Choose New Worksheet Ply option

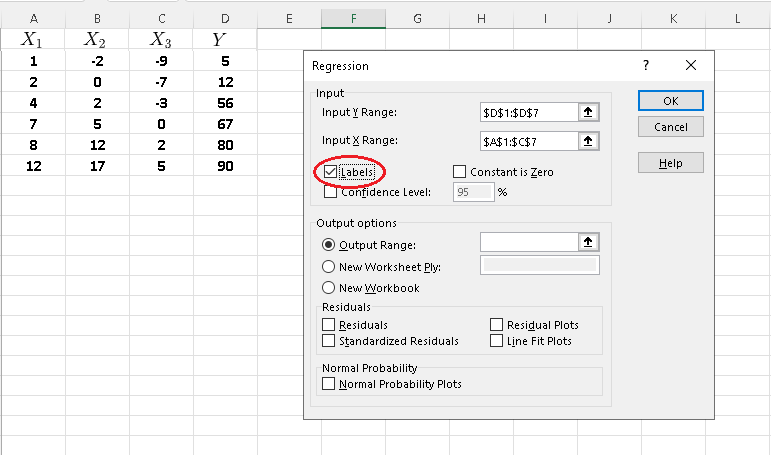click(x=328, y=266)
